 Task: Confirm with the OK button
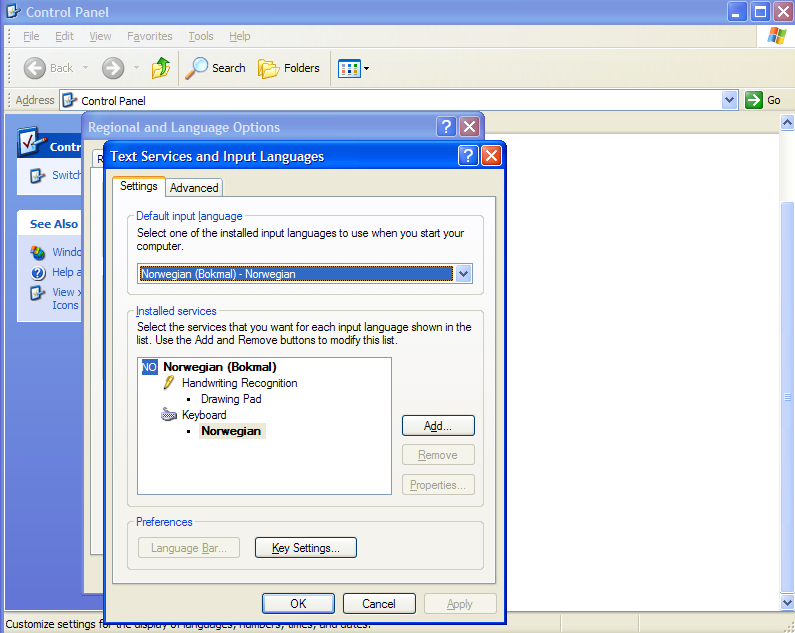[298, 604]
